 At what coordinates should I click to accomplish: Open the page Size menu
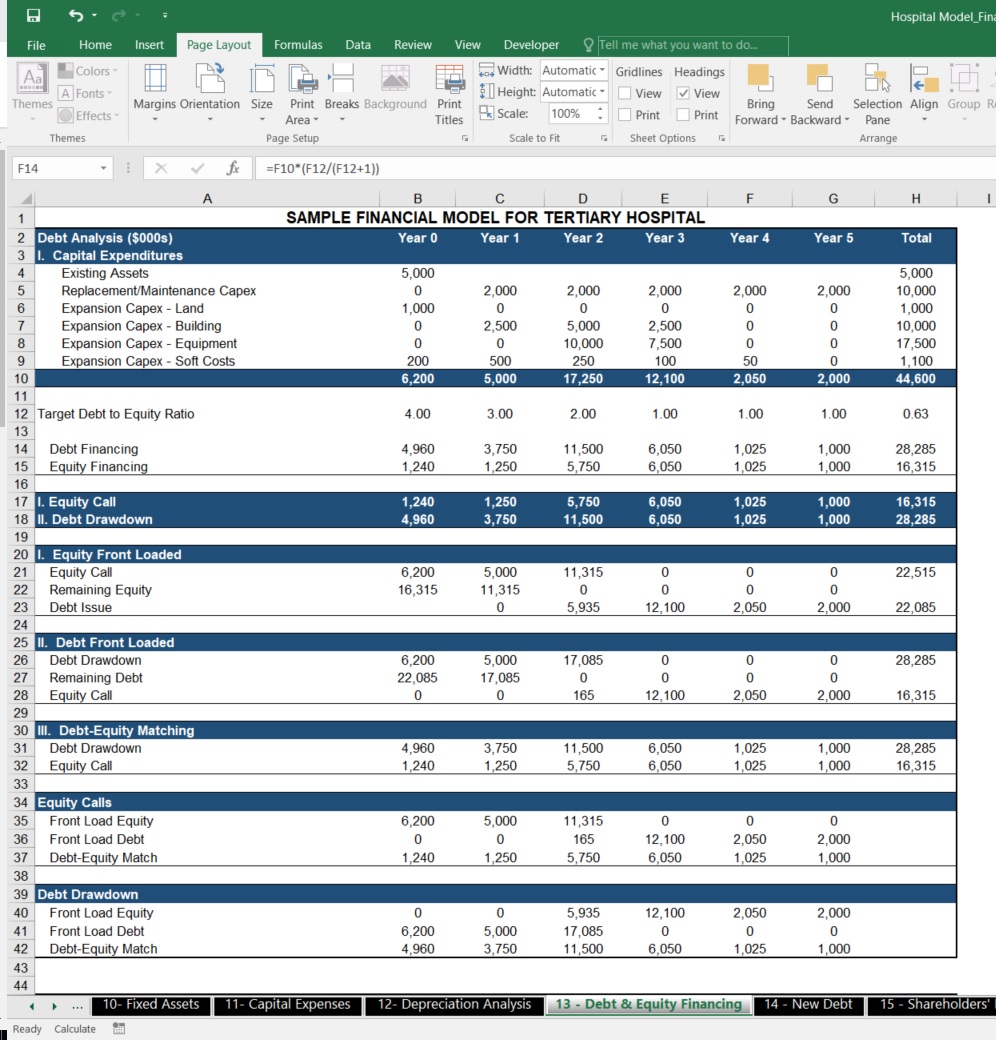[261, 94]
